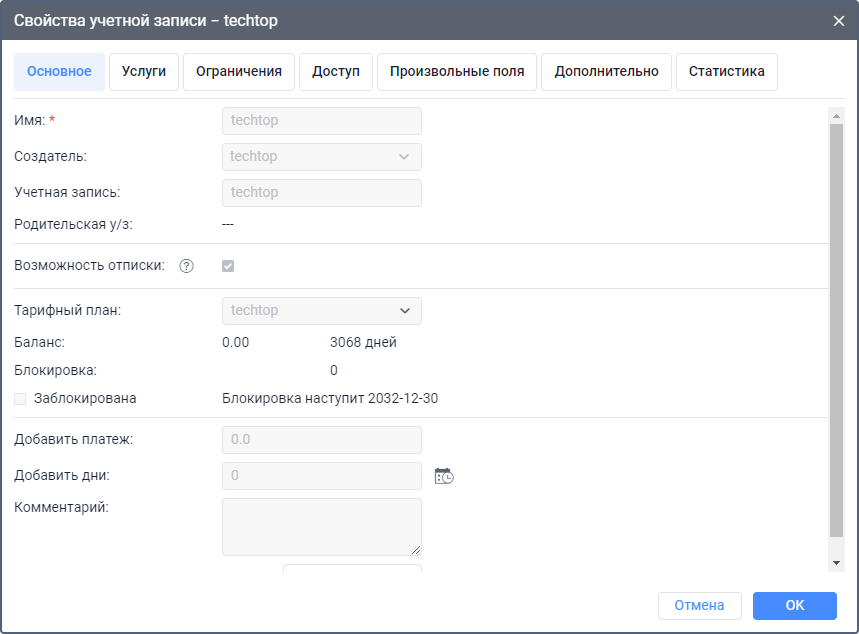Open the Ограничения tab

click(x=239, y=72)
